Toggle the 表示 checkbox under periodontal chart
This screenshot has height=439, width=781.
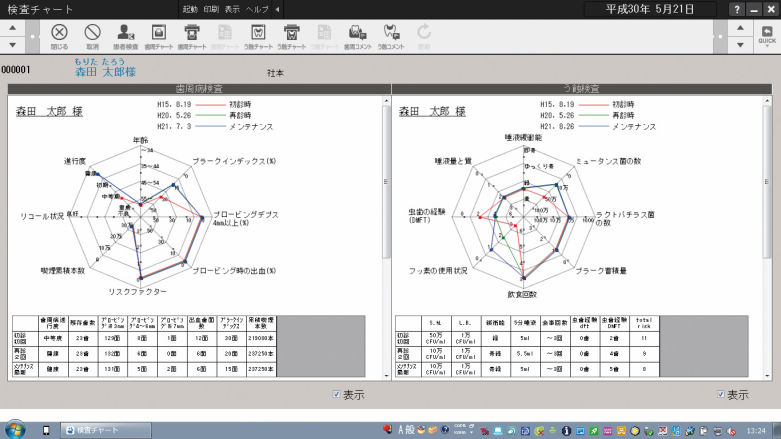pyautogui.click(x=336, y=395)
